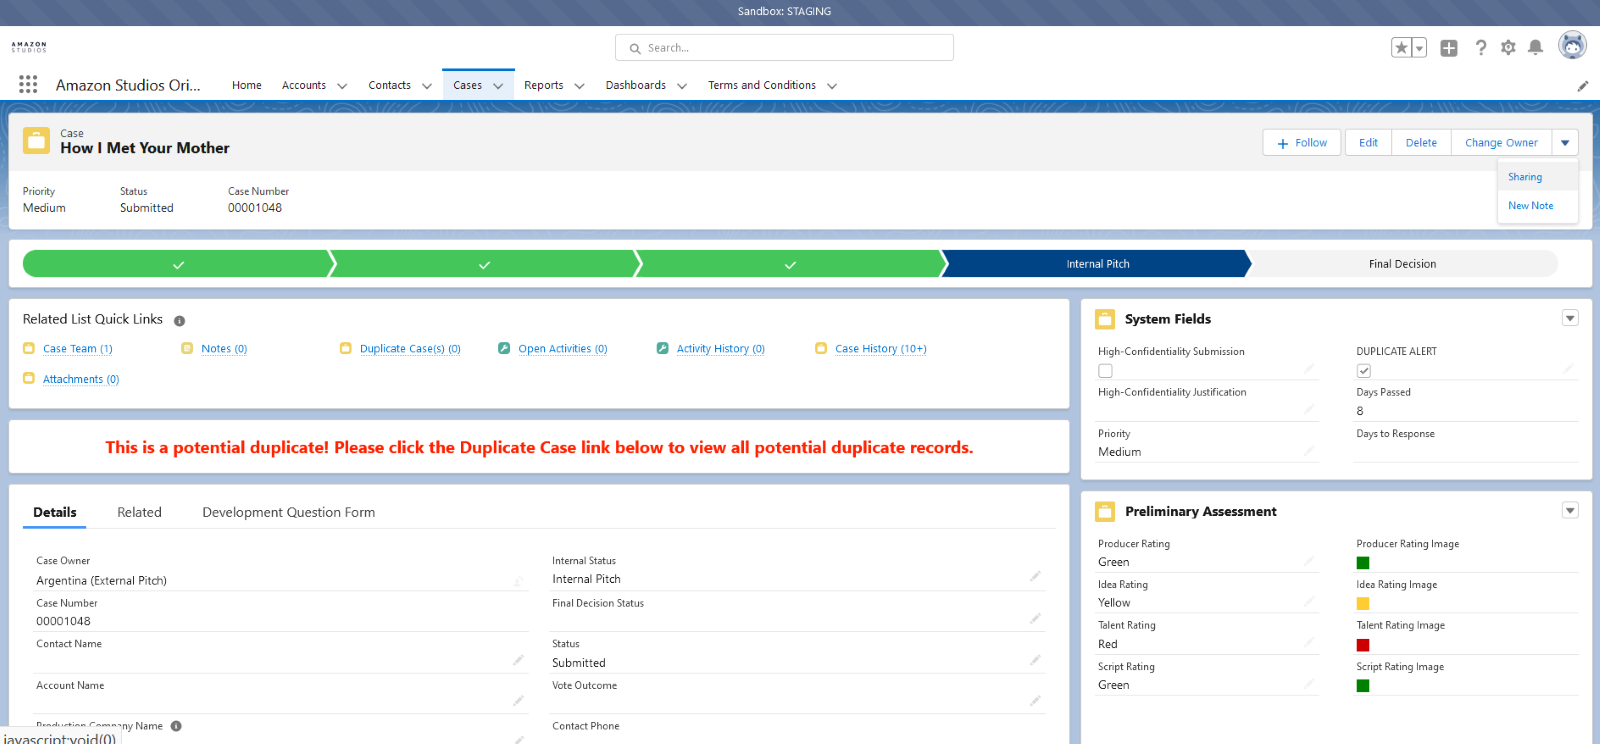Click the Delete button
This screenshot has height=744, width=1600.
coord(1421,143)
